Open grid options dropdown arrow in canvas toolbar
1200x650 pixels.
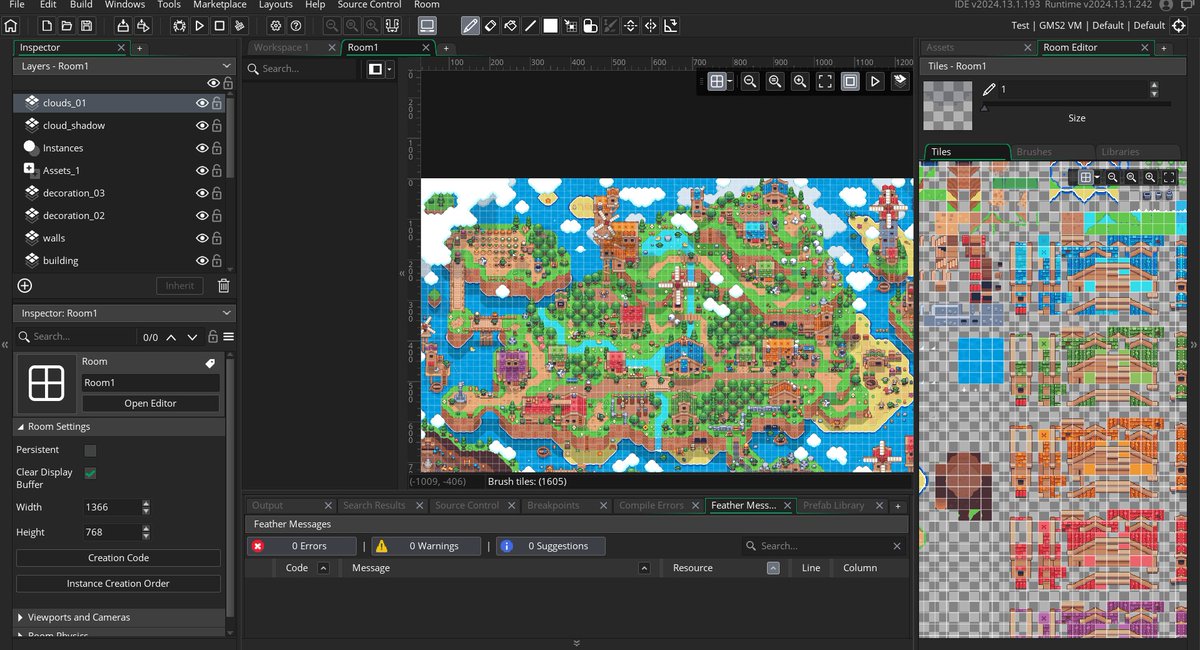(x=731, y=81)
